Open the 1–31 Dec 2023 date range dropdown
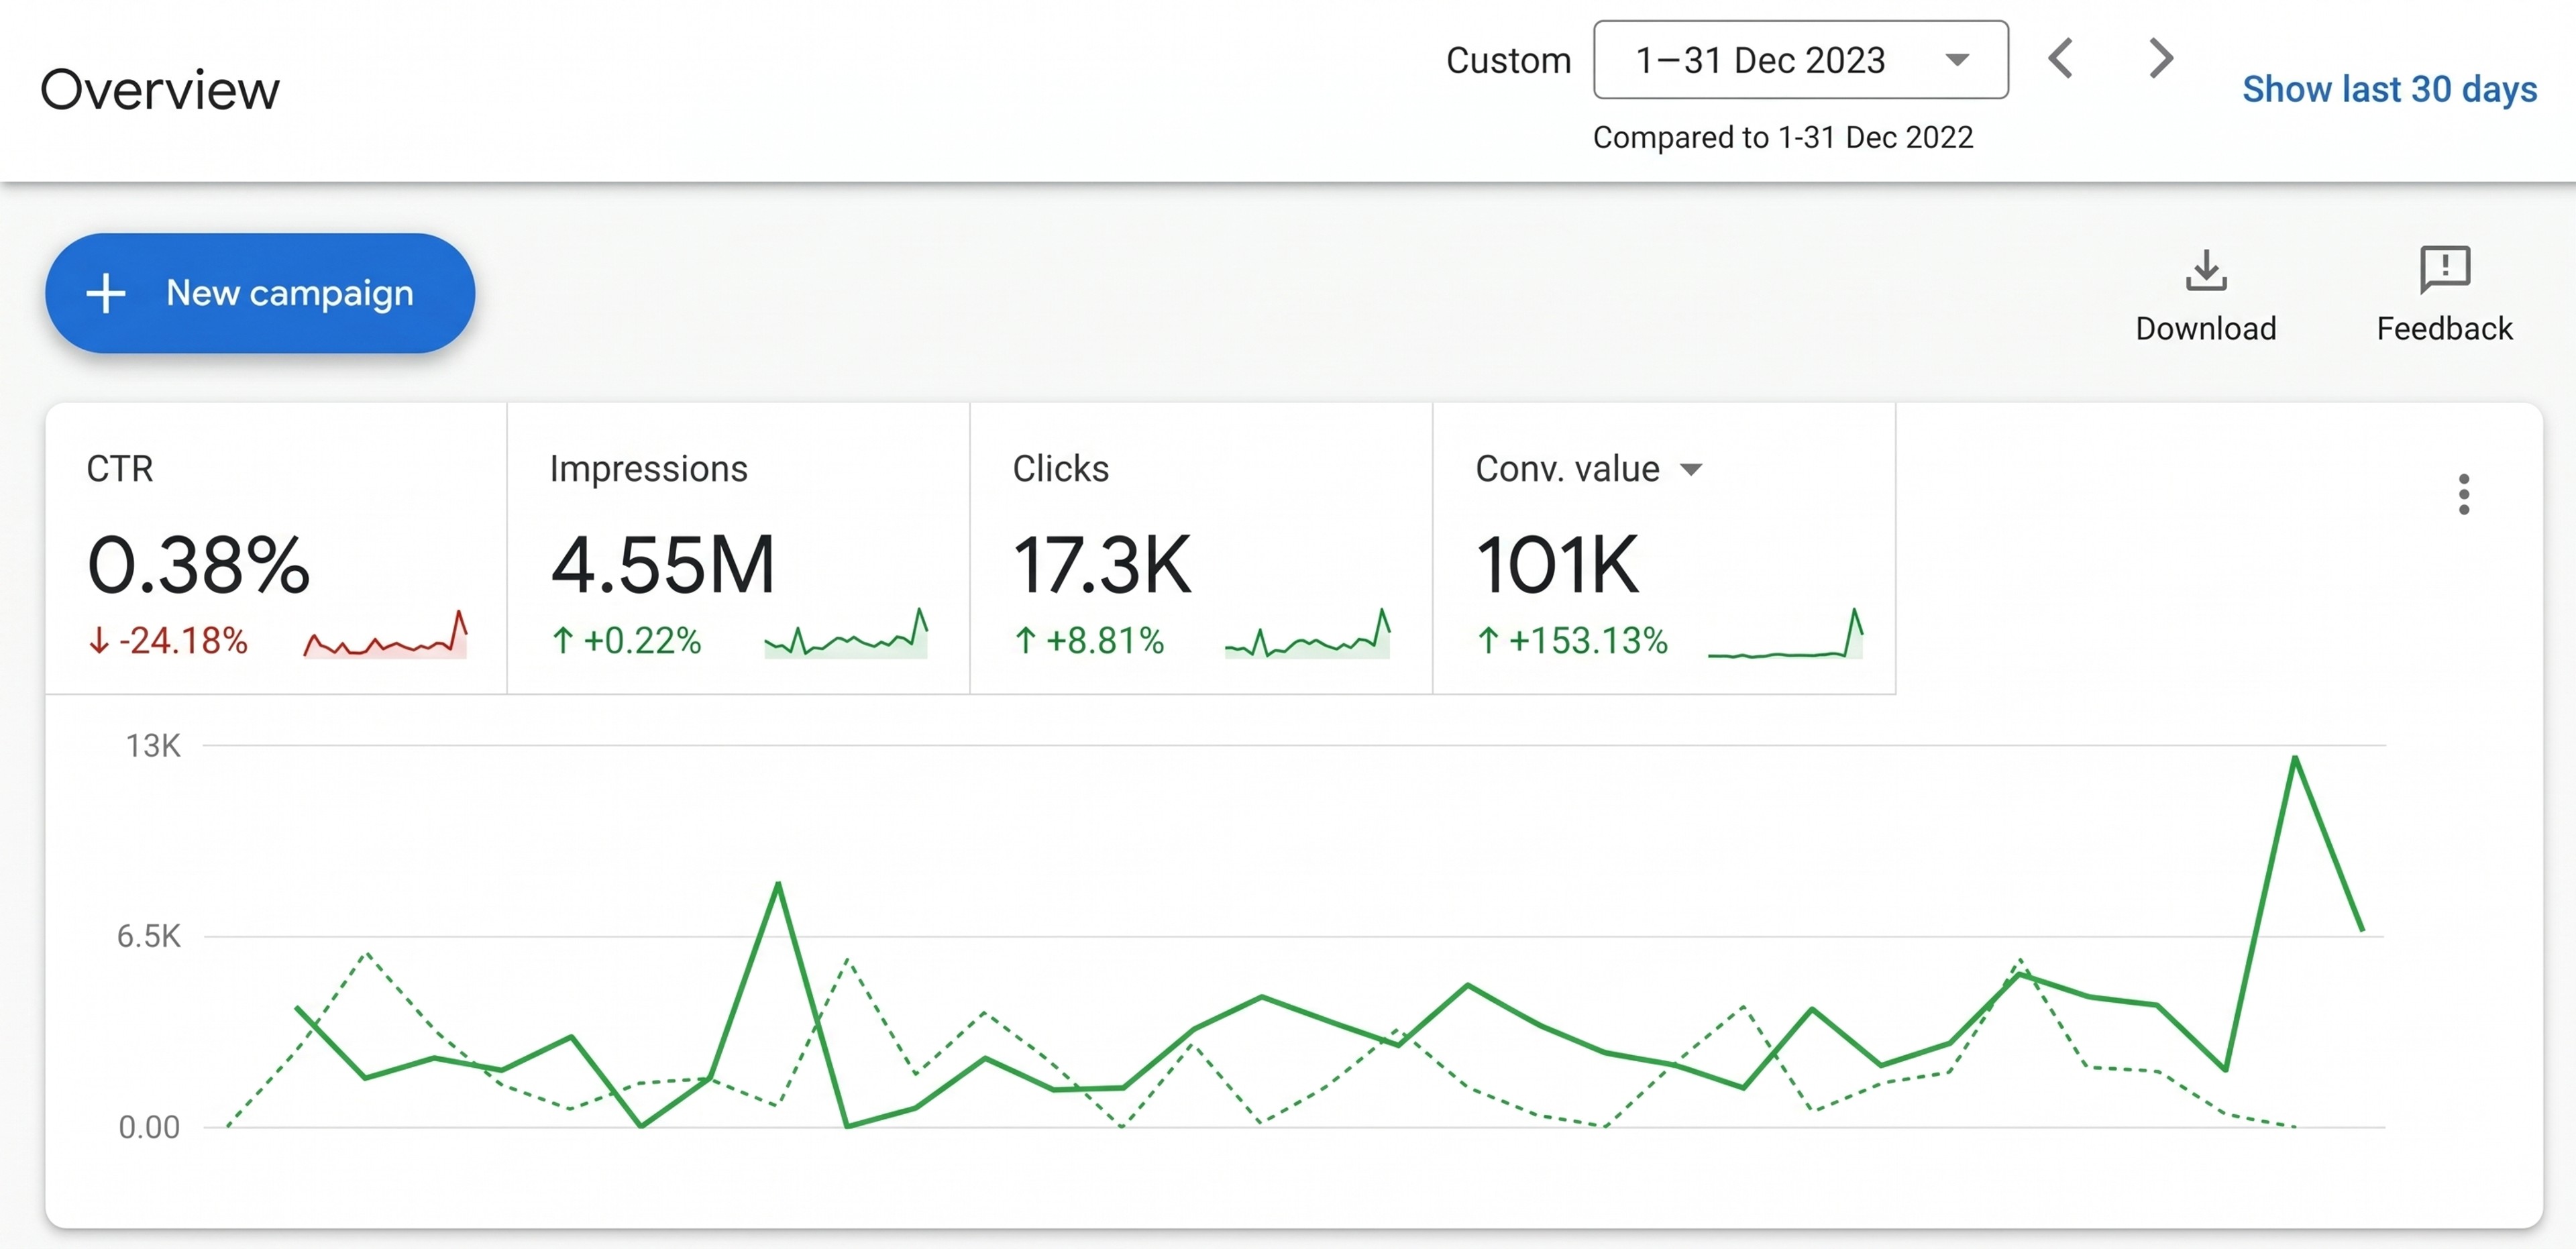 [x=1800, y=60]
